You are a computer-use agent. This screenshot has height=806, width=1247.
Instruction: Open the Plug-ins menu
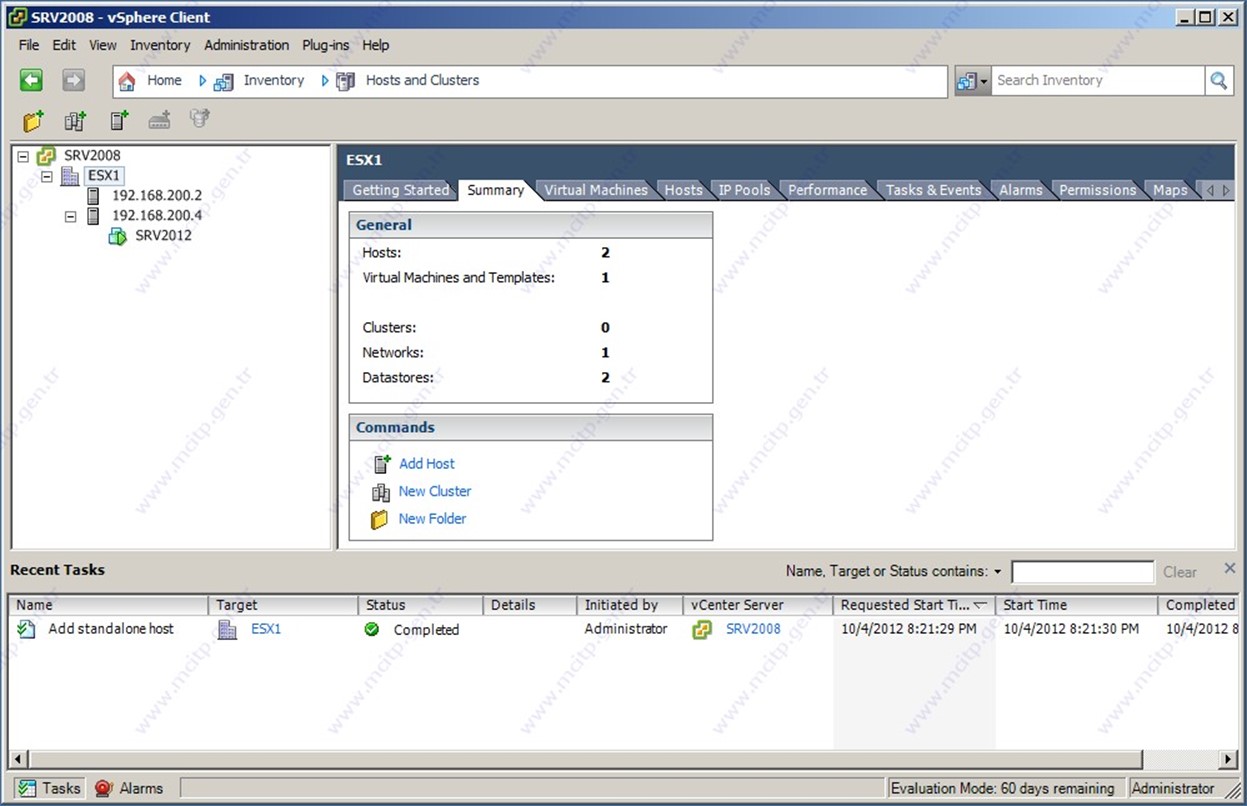click(x=326, y=45)
